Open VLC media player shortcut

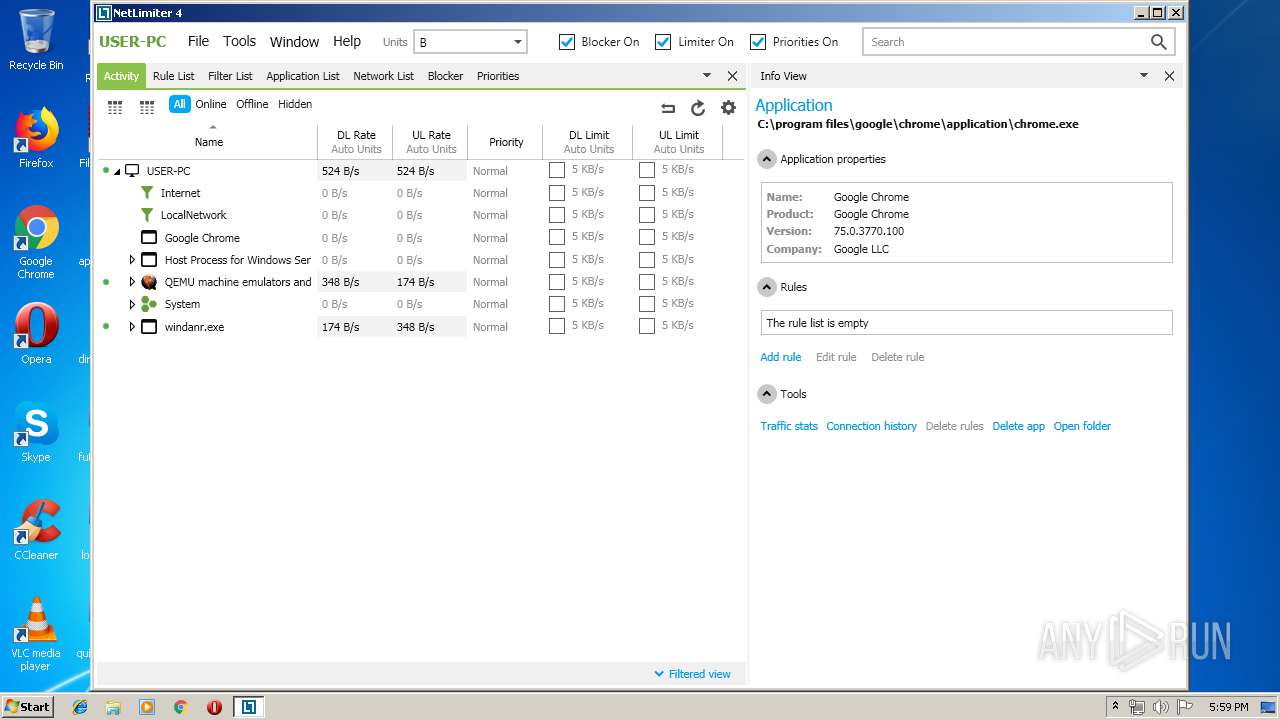pyautogui.click(x=36, y=634)
